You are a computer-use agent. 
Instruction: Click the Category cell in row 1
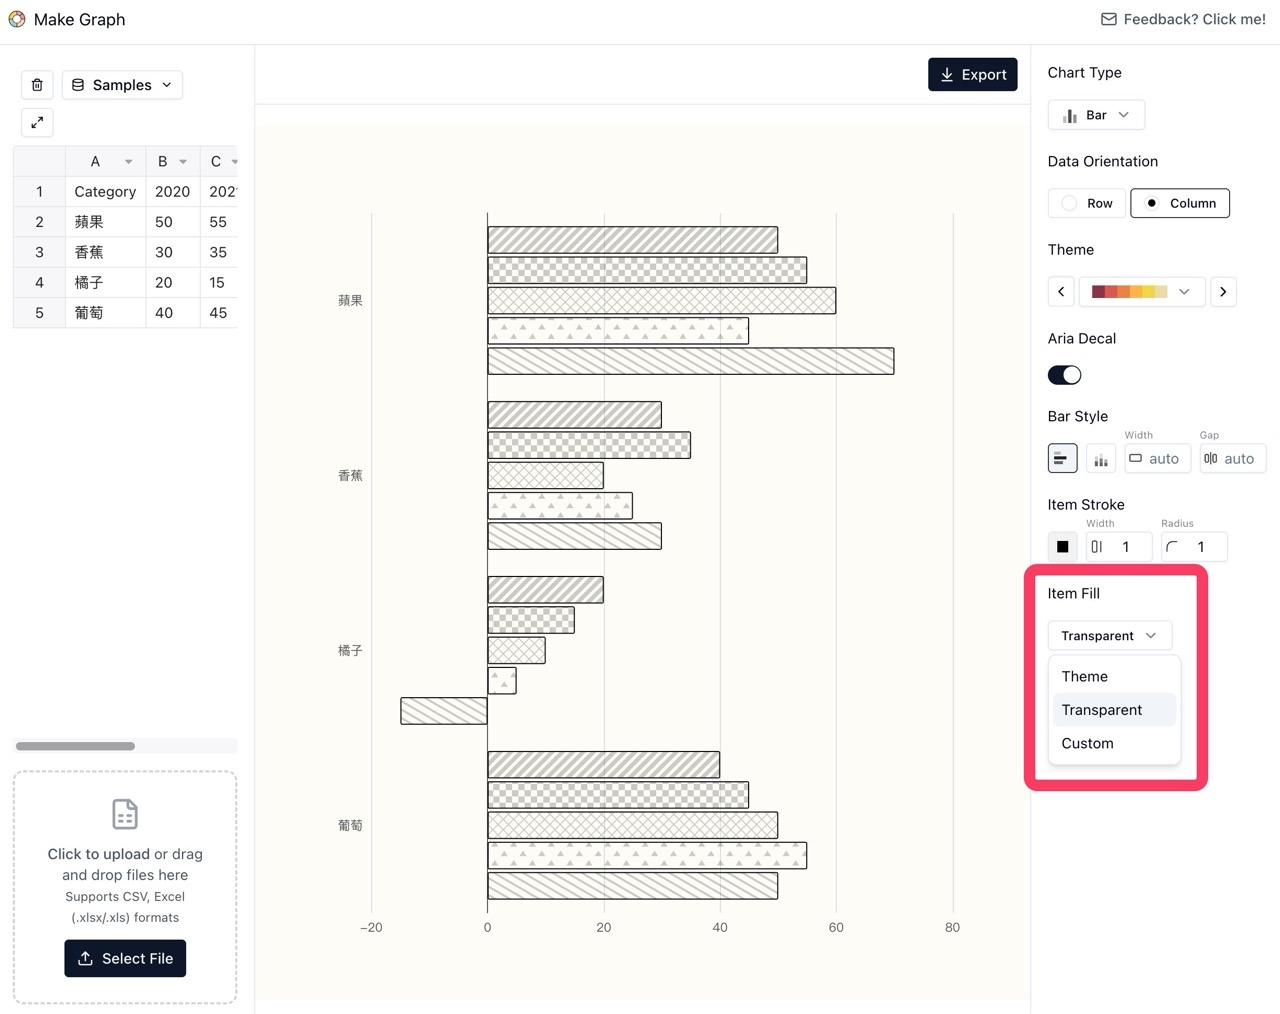pyautogui.click(x=105, y=191)
